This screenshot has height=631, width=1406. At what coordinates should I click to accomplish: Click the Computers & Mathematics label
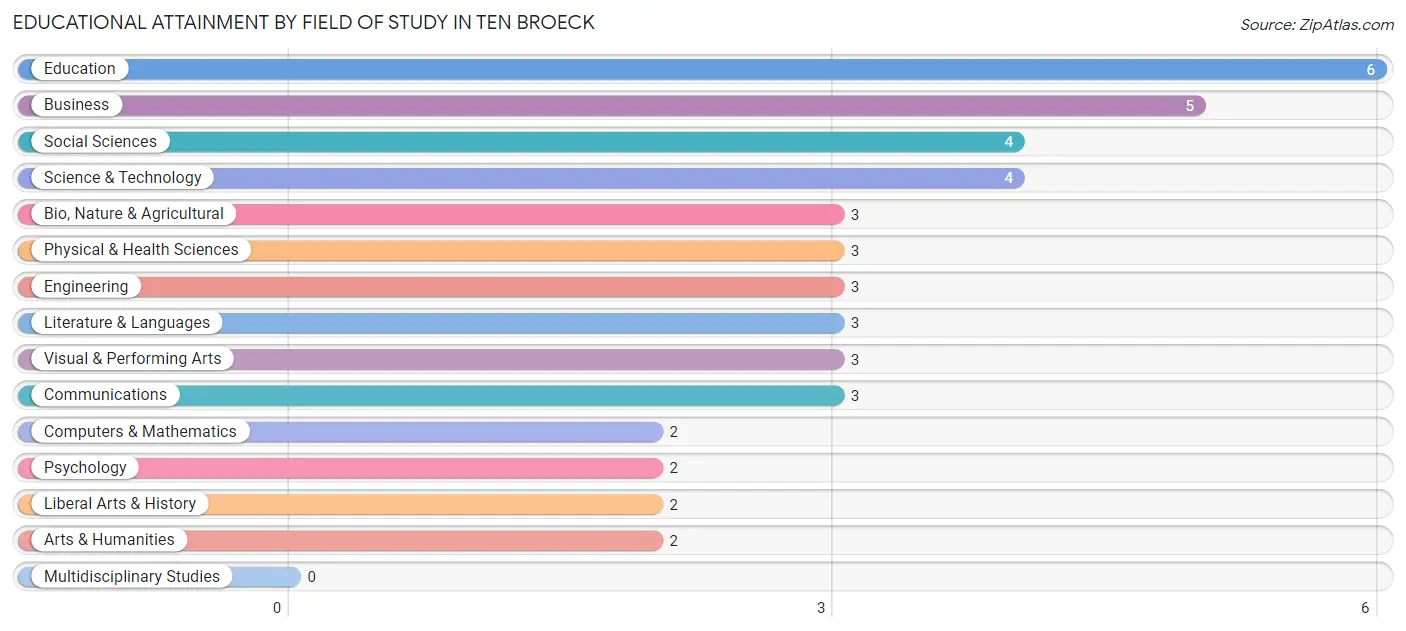tap(140, 432)
